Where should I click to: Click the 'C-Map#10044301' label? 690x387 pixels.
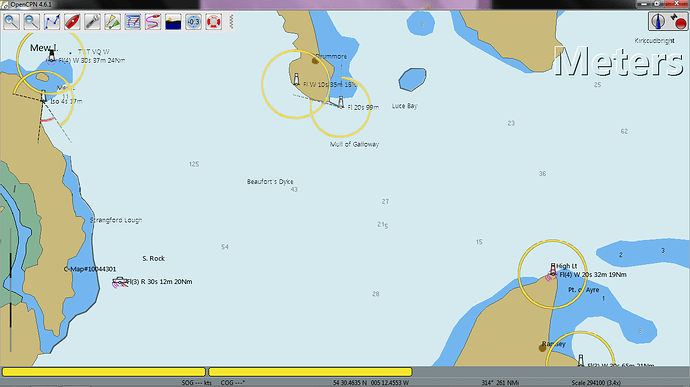click(90, 269)
